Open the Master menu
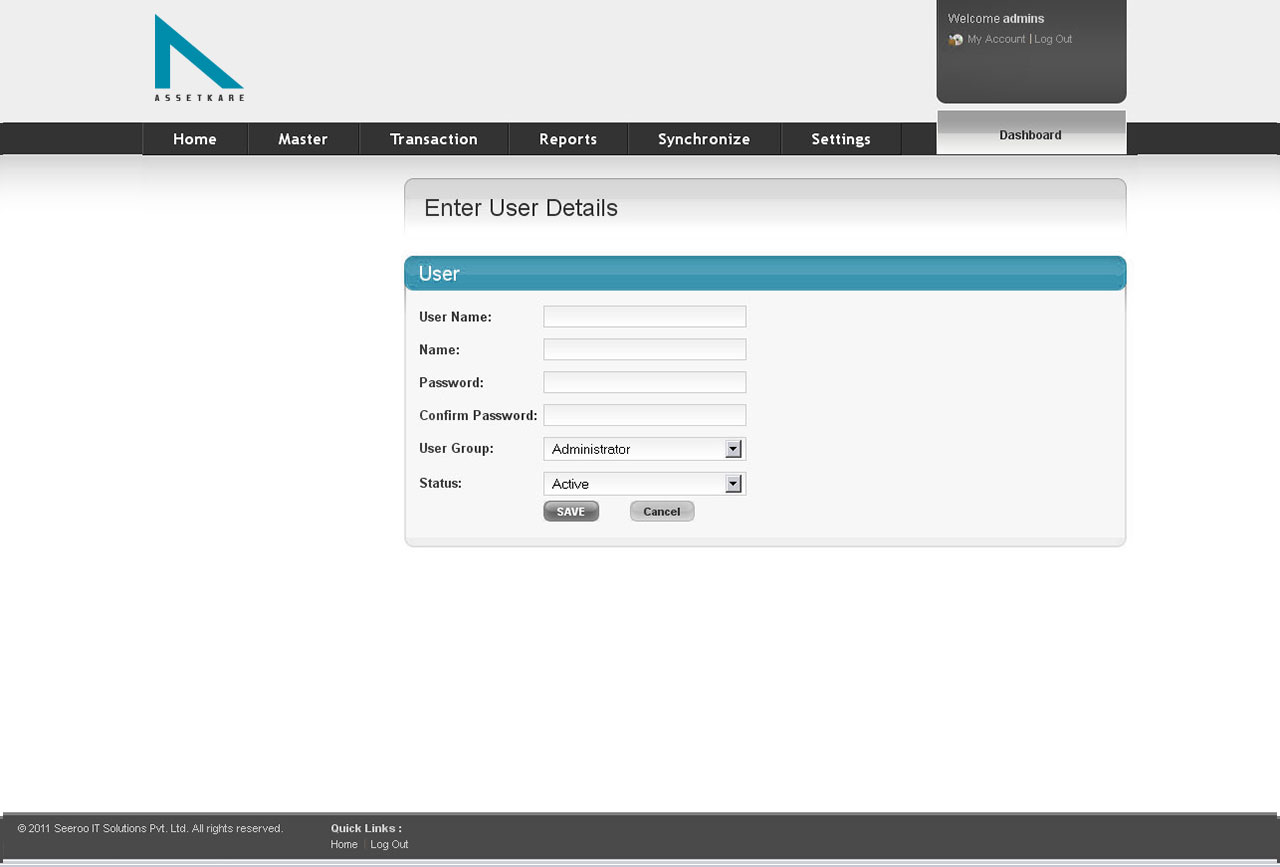The height and width of the screenshot is (867, 1280). click(303, 139)
